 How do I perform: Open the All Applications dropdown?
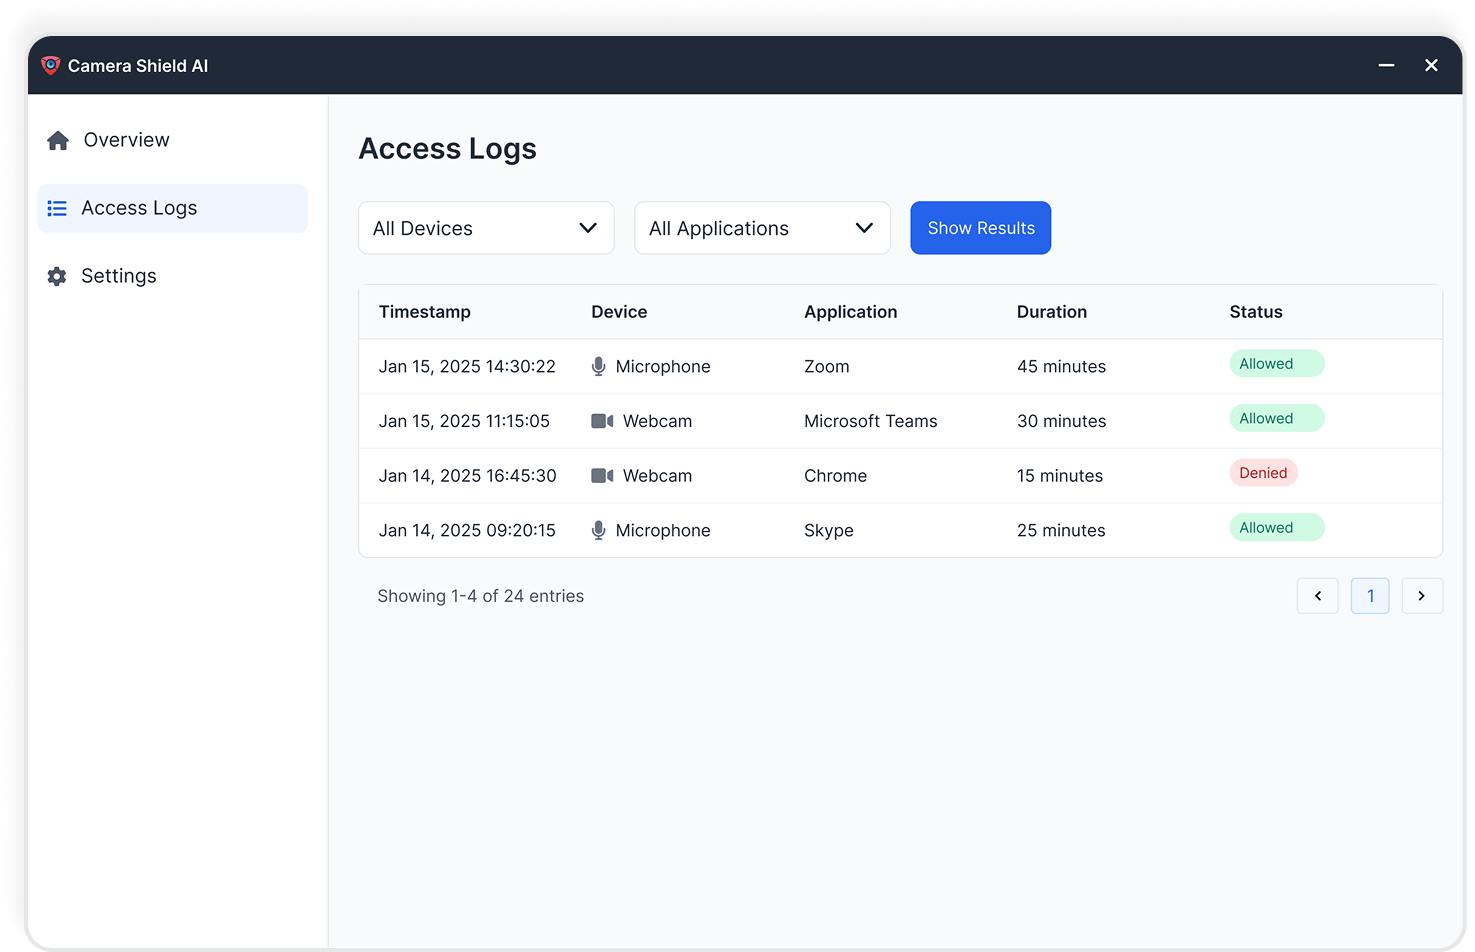pos(762,228)
